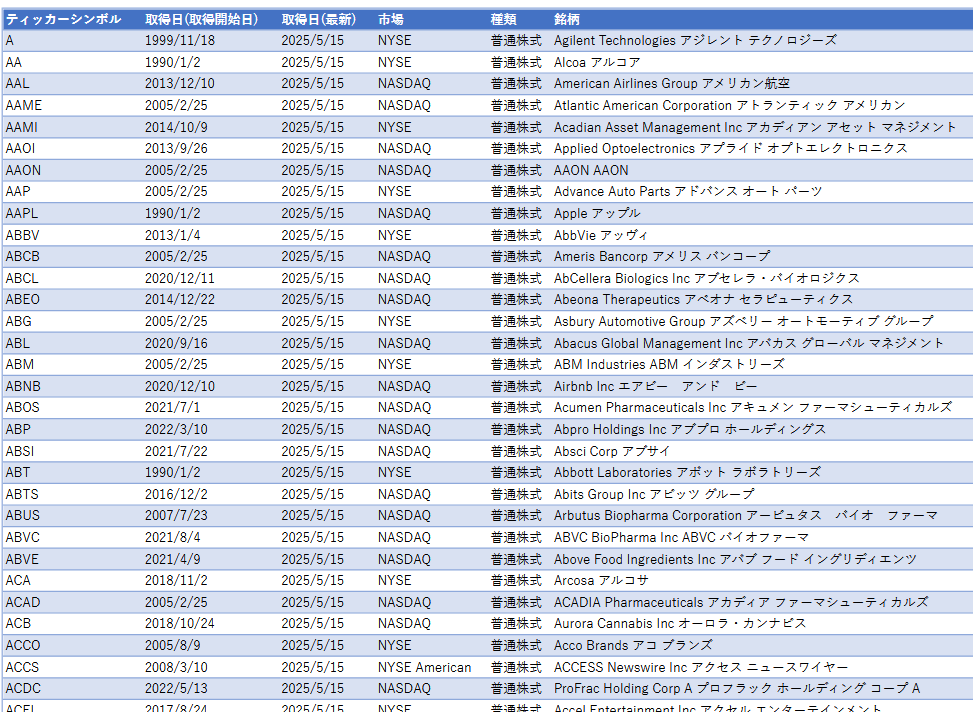The image size is (973, 712).
Task: Select the Acumen Pharmaceuticals Inc name cell
Action: point(753,407)
